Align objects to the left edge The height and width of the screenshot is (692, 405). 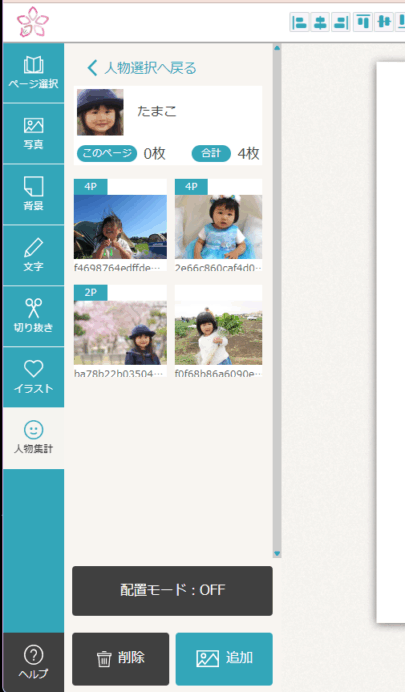pyautogui.click(x=299, y=22)
